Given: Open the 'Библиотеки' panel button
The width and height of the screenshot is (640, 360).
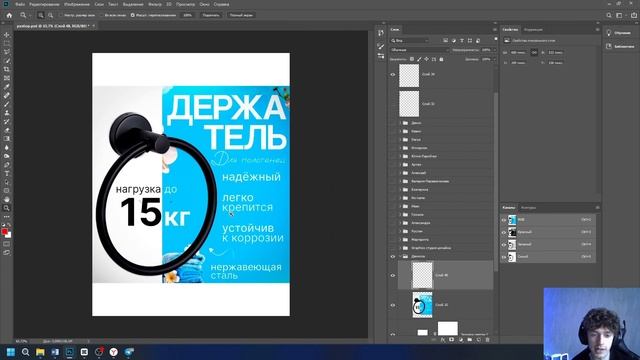Looking at the screenshot, I should 620,47.
